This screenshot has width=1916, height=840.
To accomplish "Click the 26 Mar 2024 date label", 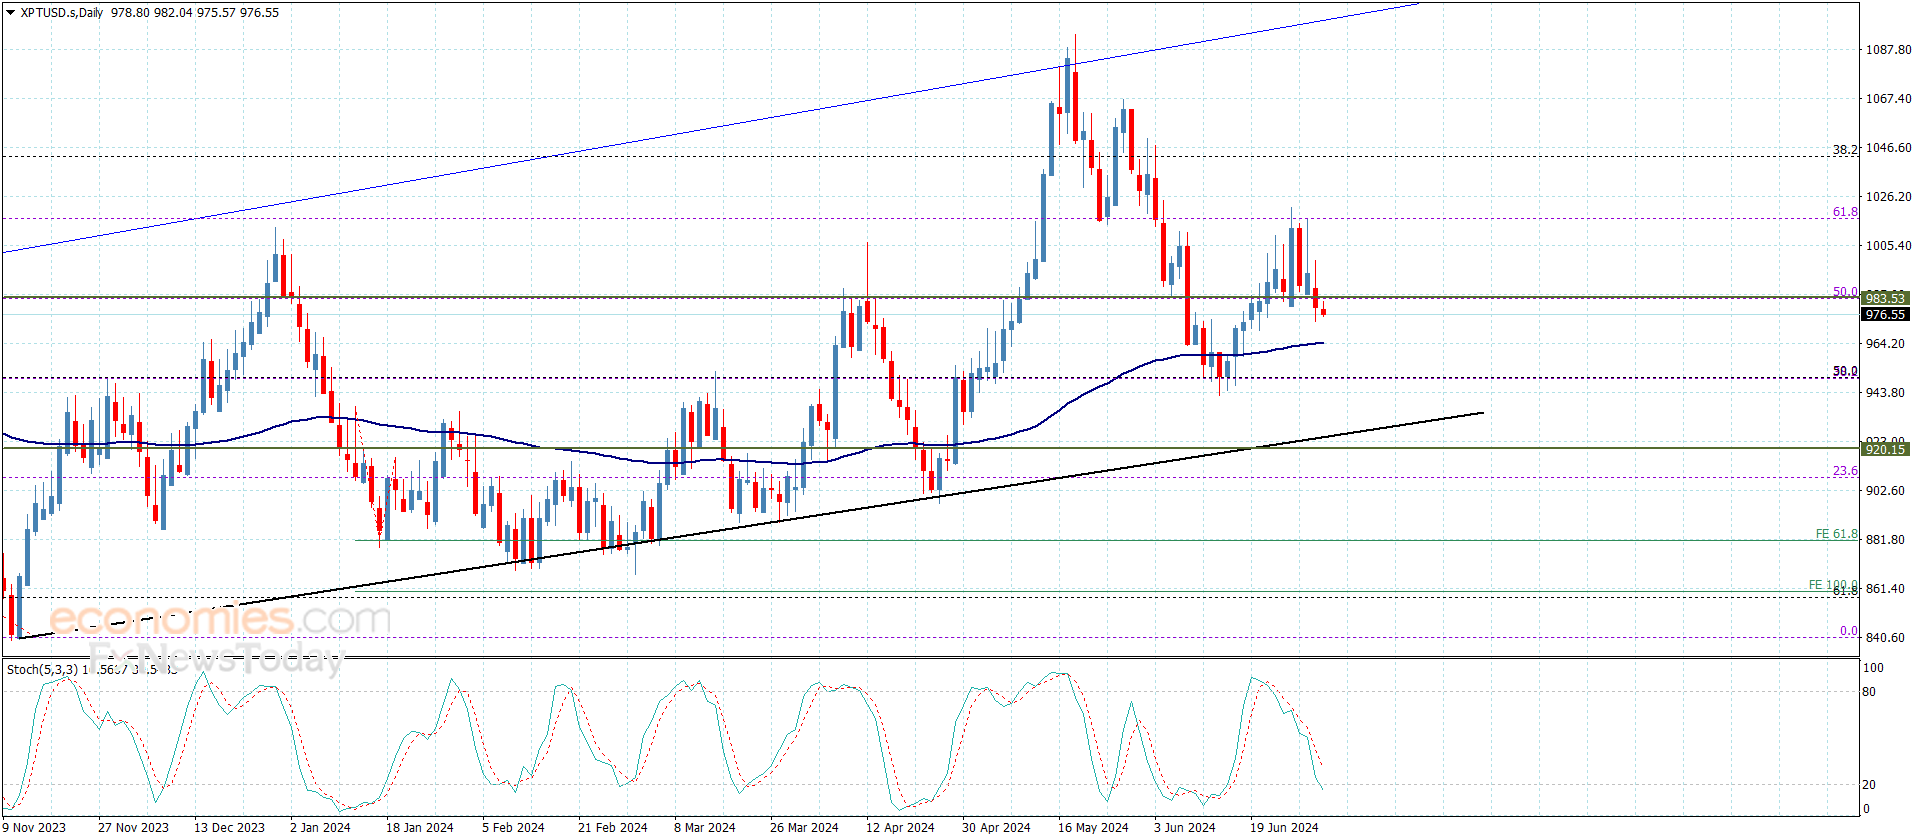I will (x=804, y=827).
